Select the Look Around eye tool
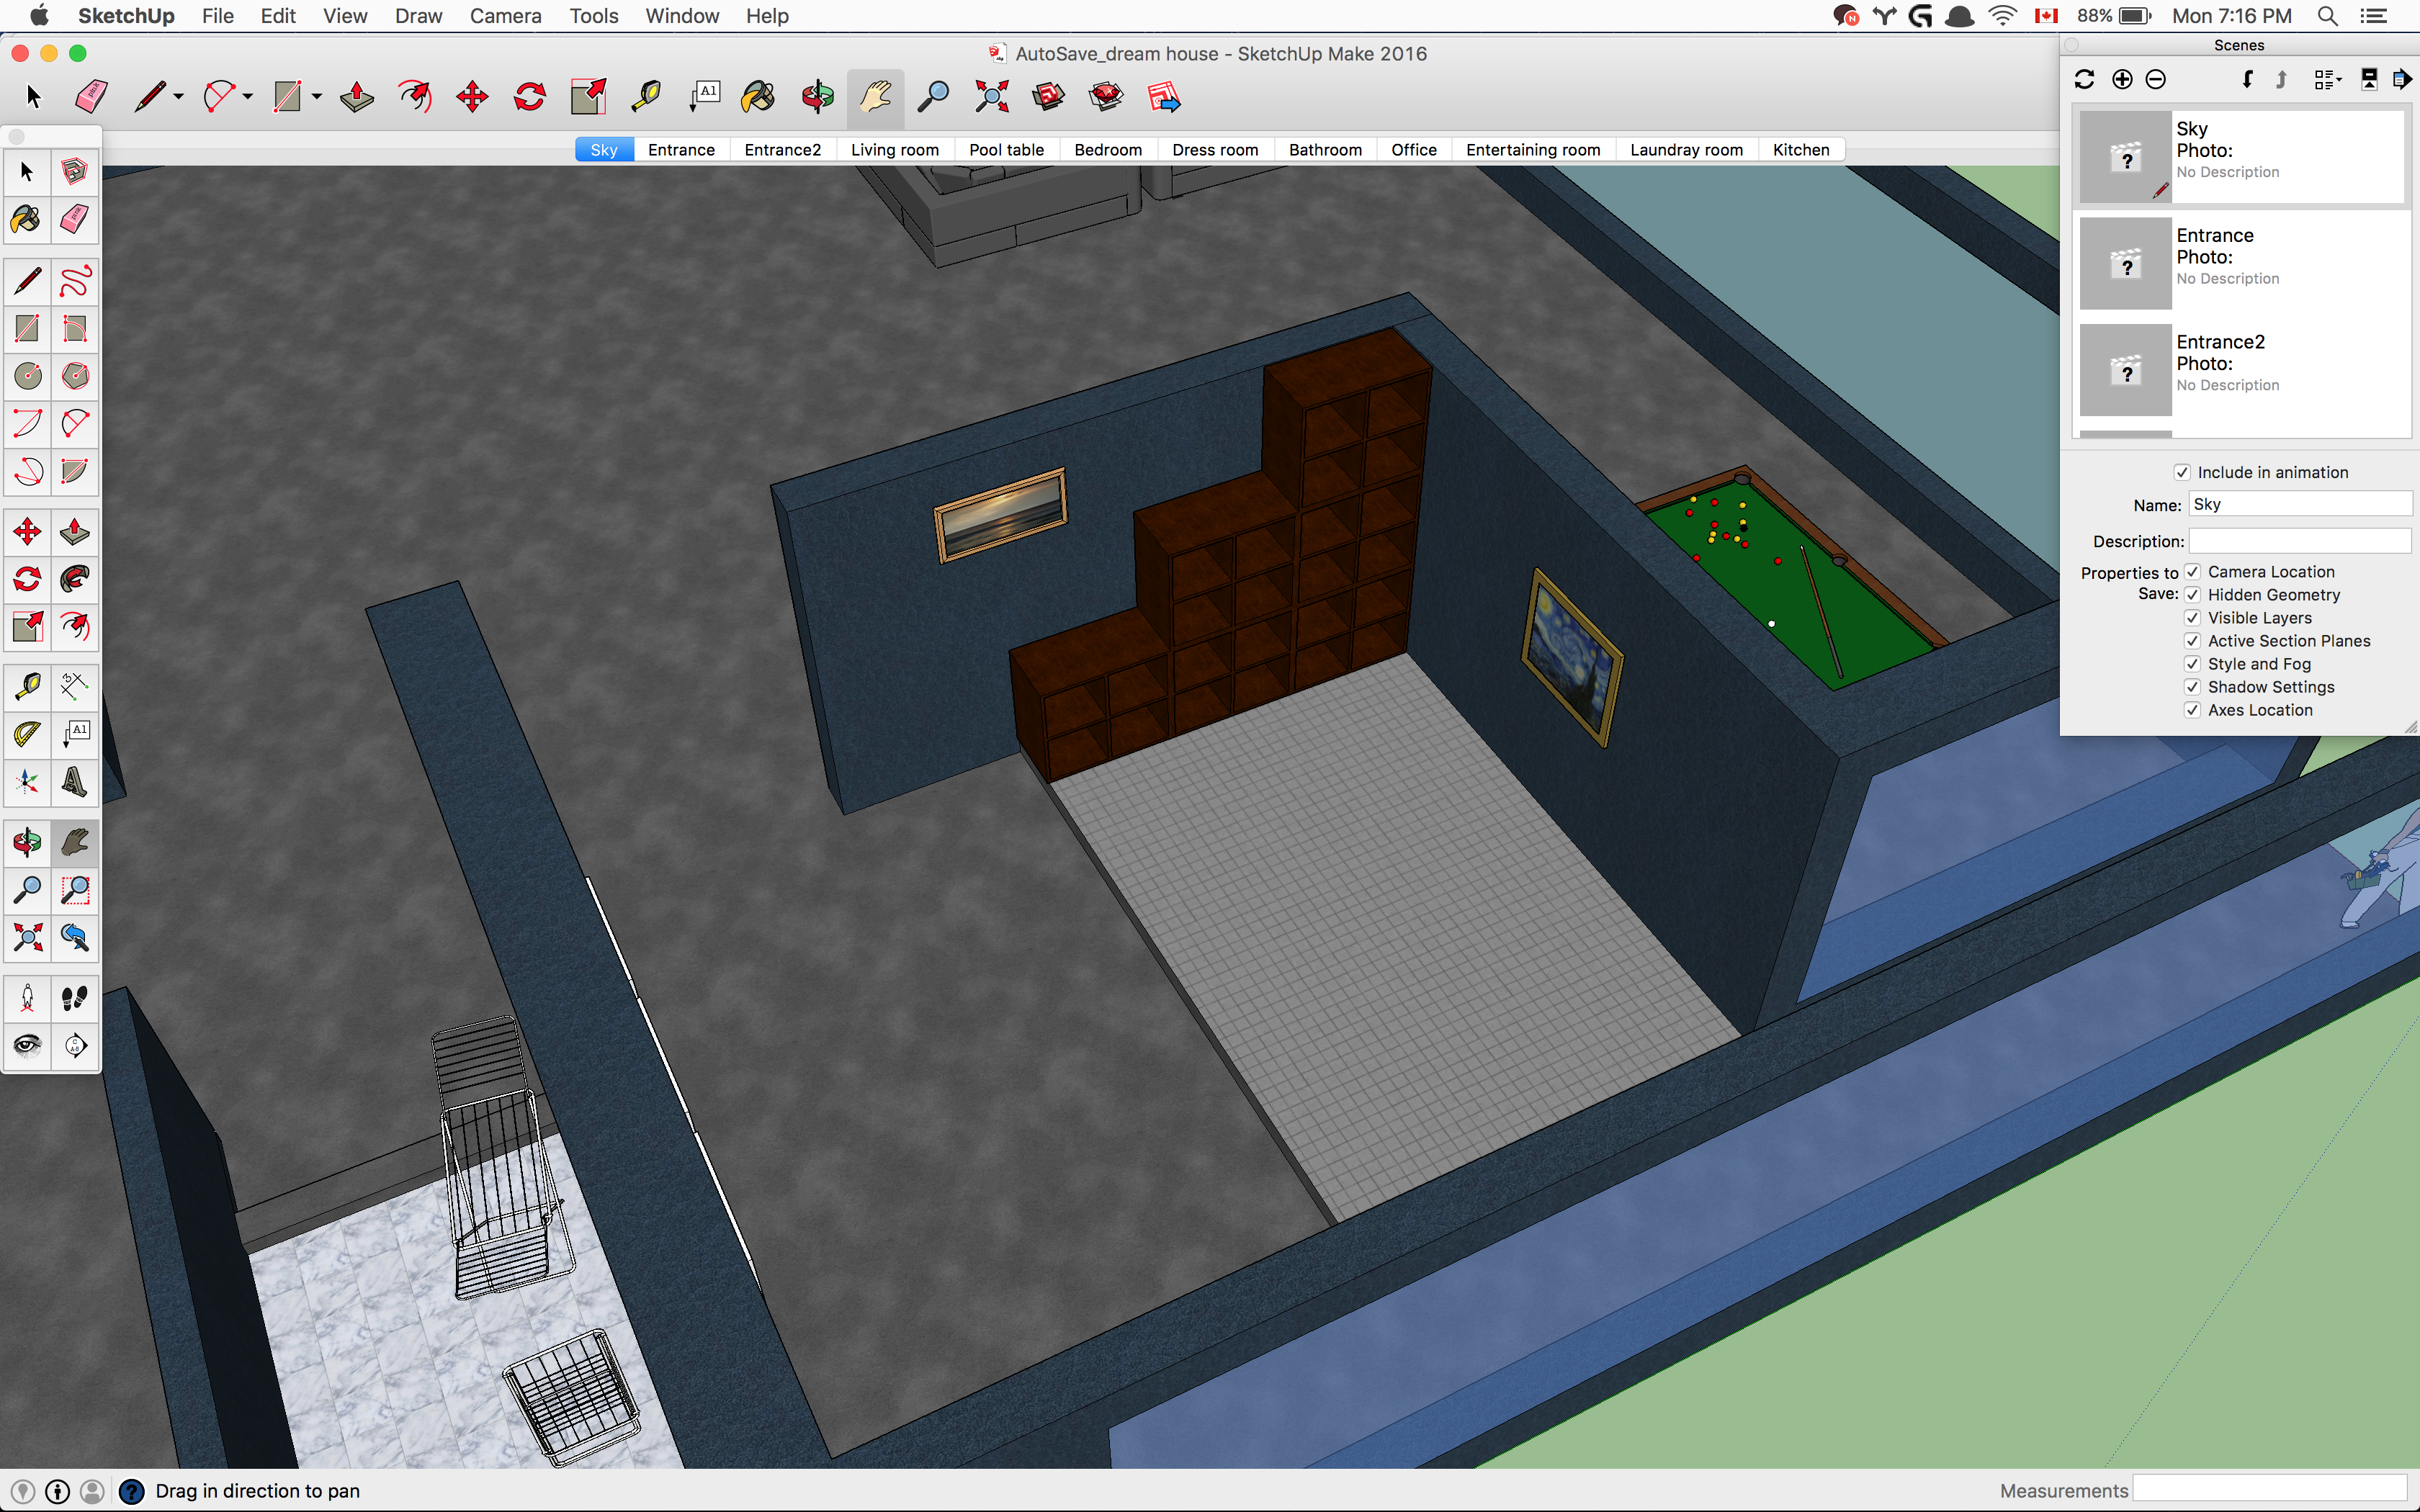The height and width of the screenshot is (1512, 2420). pos(28,1046)
